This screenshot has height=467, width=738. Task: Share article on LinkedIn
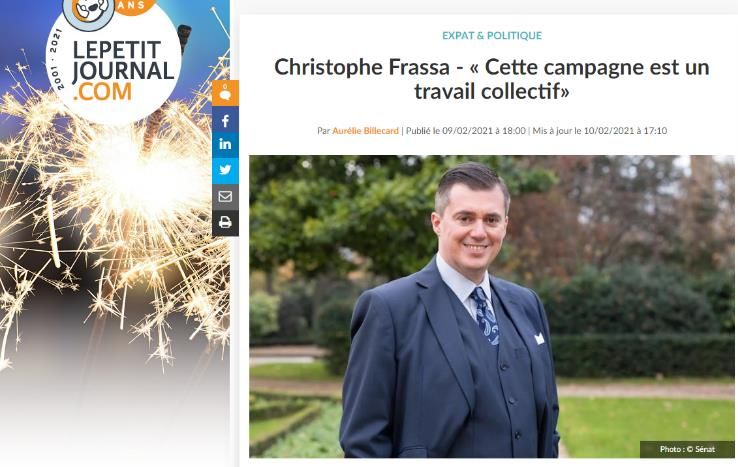[x=225, y=145]
